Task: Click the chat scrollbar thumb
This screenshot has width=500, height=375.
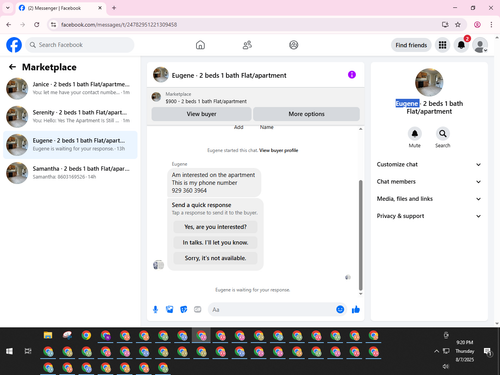Action: 360,235
